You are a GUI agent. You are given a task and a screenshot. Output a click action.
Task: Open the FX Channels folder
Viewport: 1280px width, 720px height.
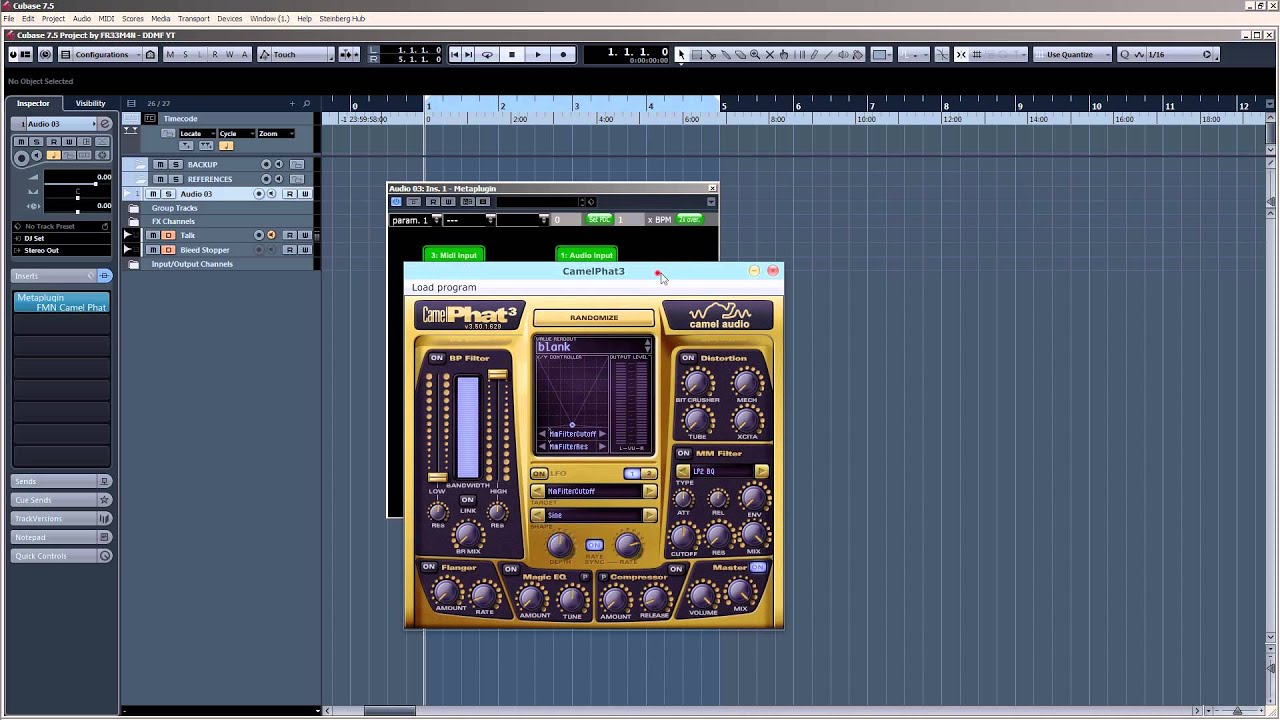133,221
